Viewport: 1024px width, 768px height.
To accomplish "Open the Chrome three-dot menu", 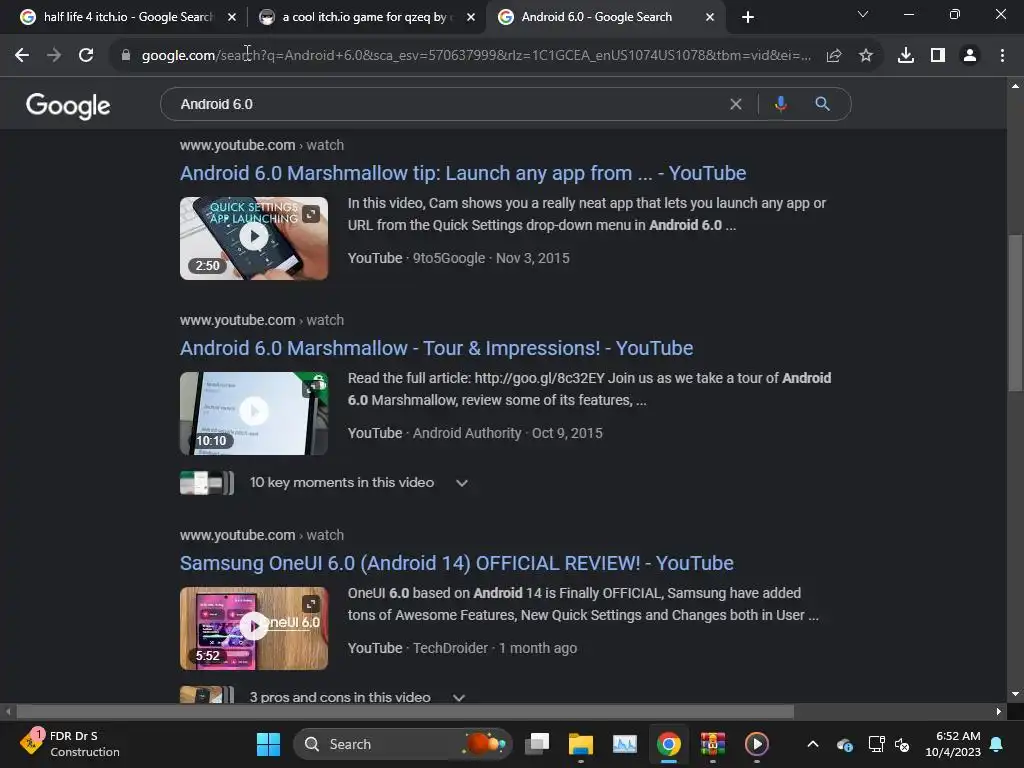I will [x=1002, y=56].
